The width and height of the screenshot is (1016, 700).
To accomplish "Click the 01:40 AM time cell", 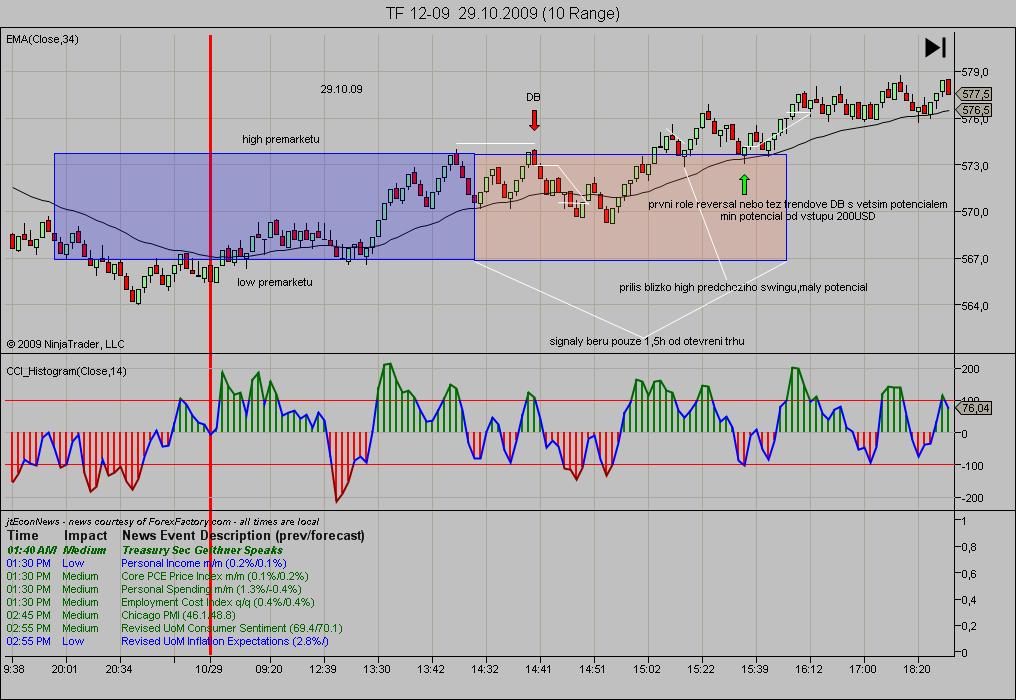I will click(31, 550).
